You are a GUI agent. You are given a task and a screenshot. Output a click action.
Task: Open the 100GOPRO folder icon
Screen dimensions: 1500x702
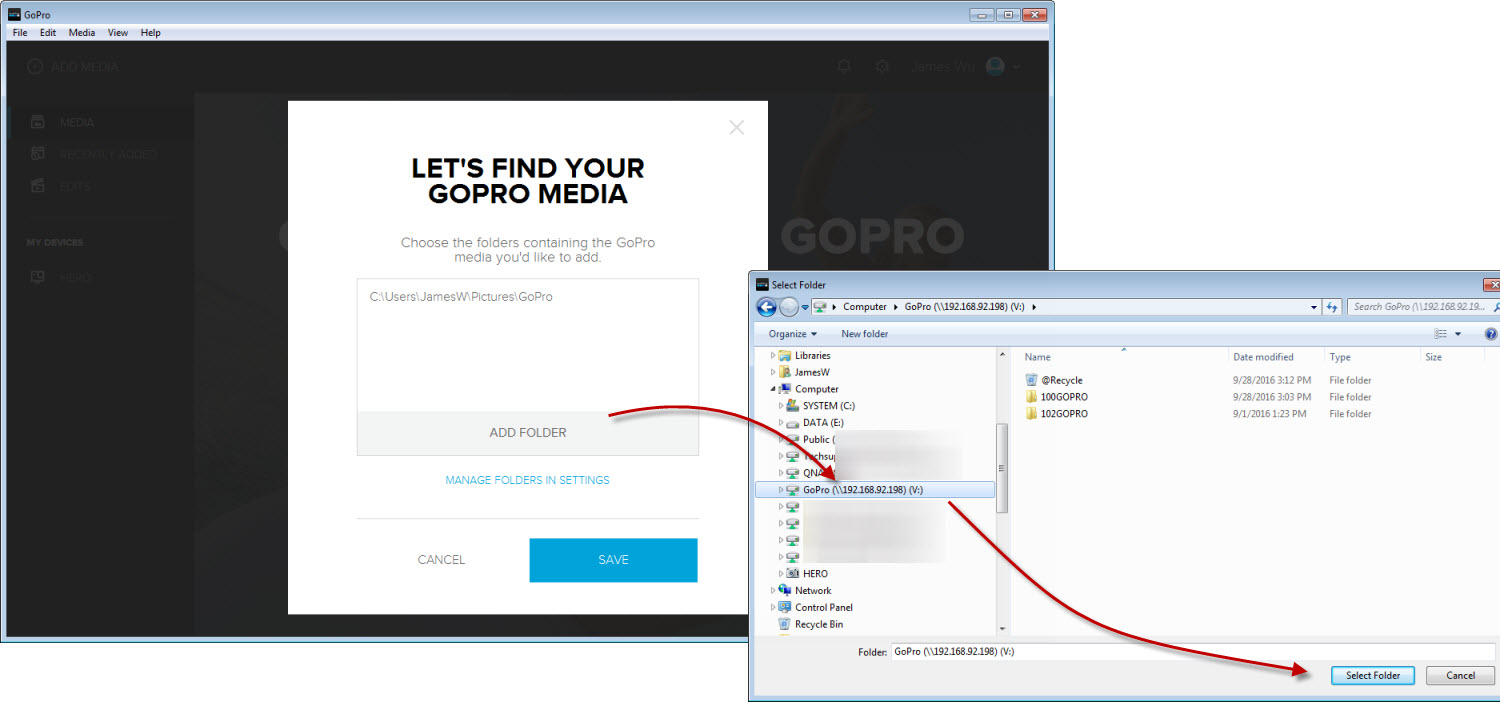click(1032, 397)
